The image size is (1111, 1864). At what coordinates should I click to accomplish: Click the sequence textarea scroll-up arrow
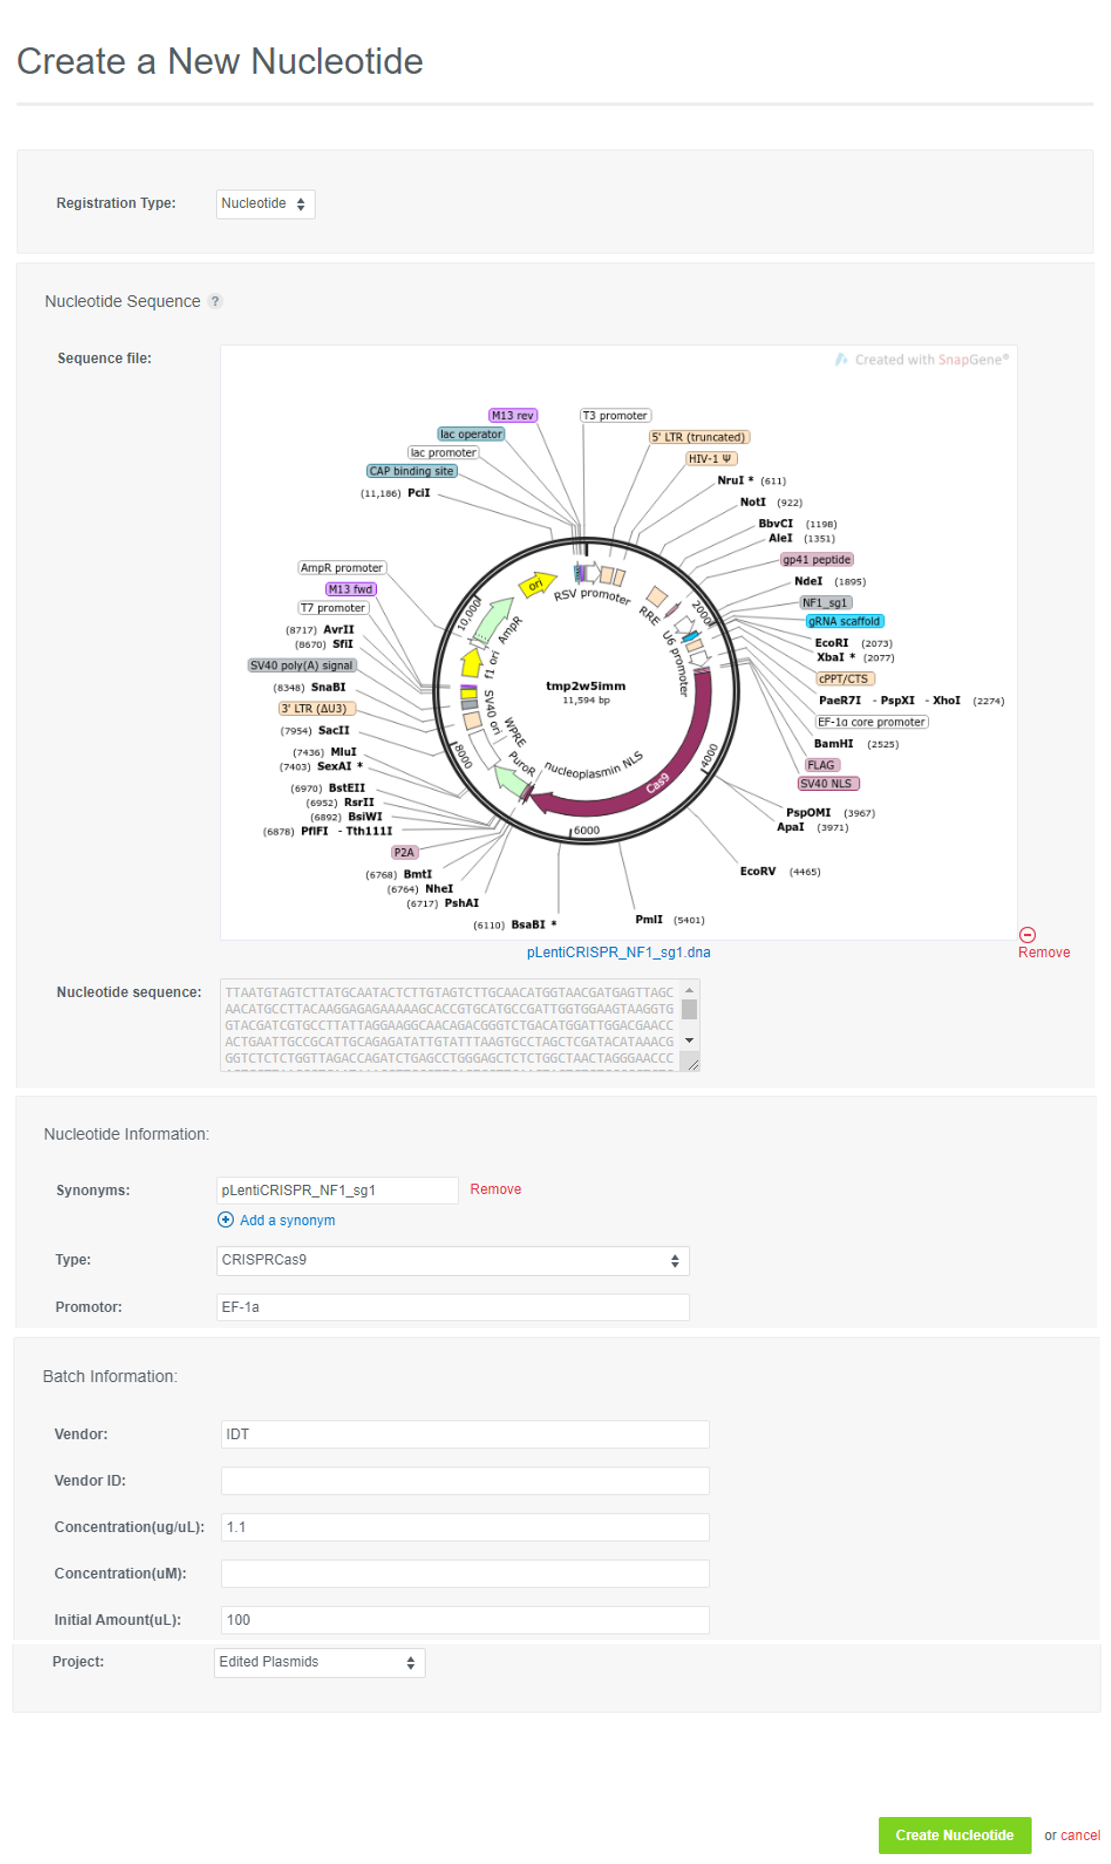(x=689, y=990)
